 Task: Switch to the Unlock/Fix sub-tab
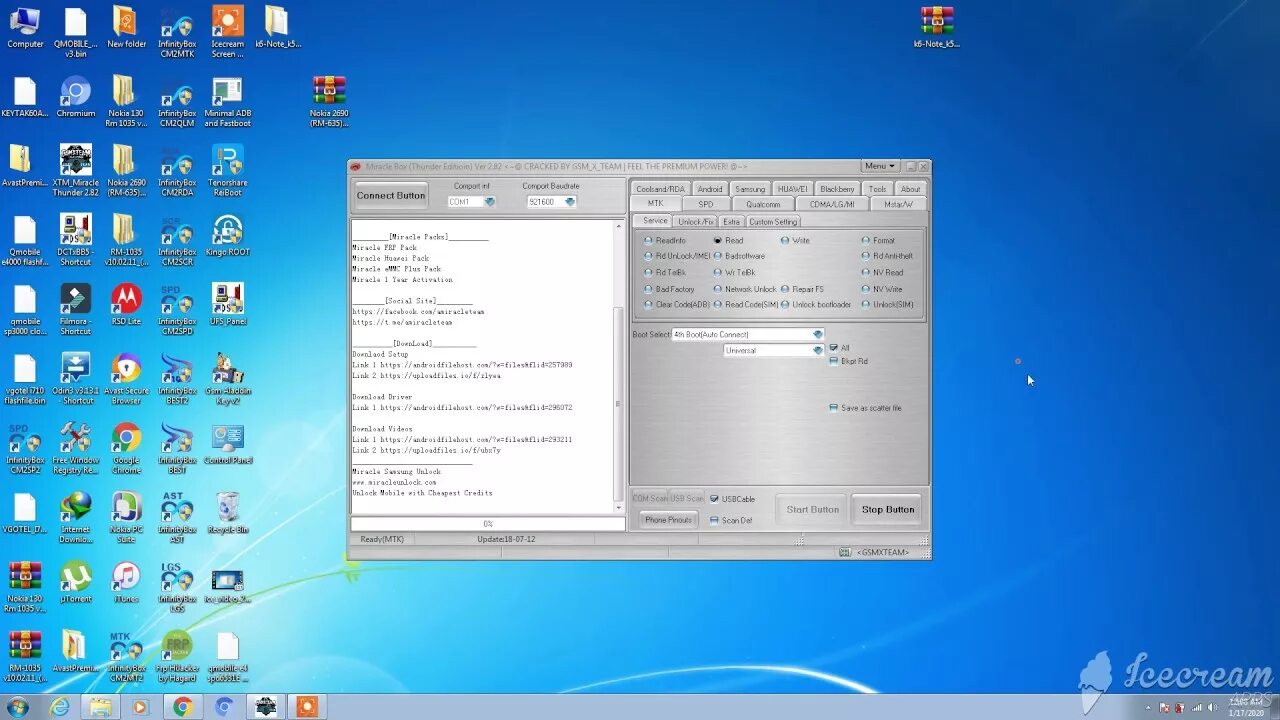tap(695, 222)
